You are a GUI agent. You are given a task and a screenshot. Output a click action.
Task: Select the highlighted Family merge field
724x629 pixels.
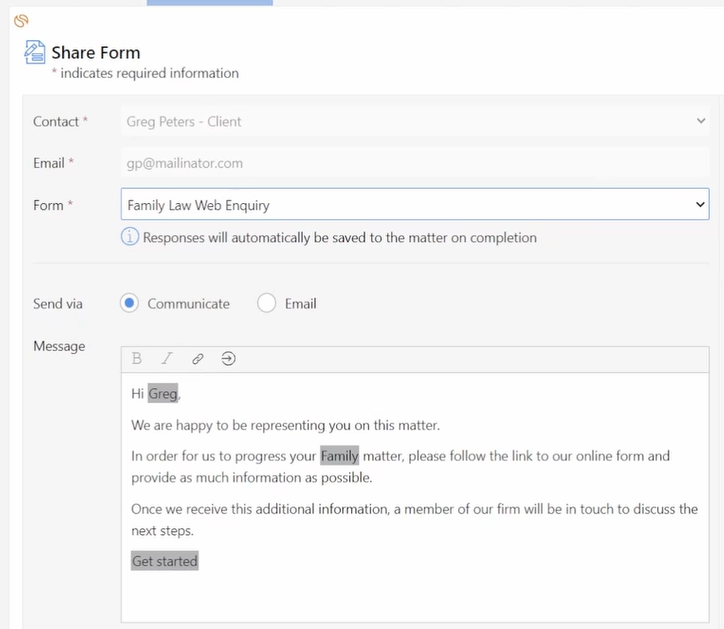(339, 456)
